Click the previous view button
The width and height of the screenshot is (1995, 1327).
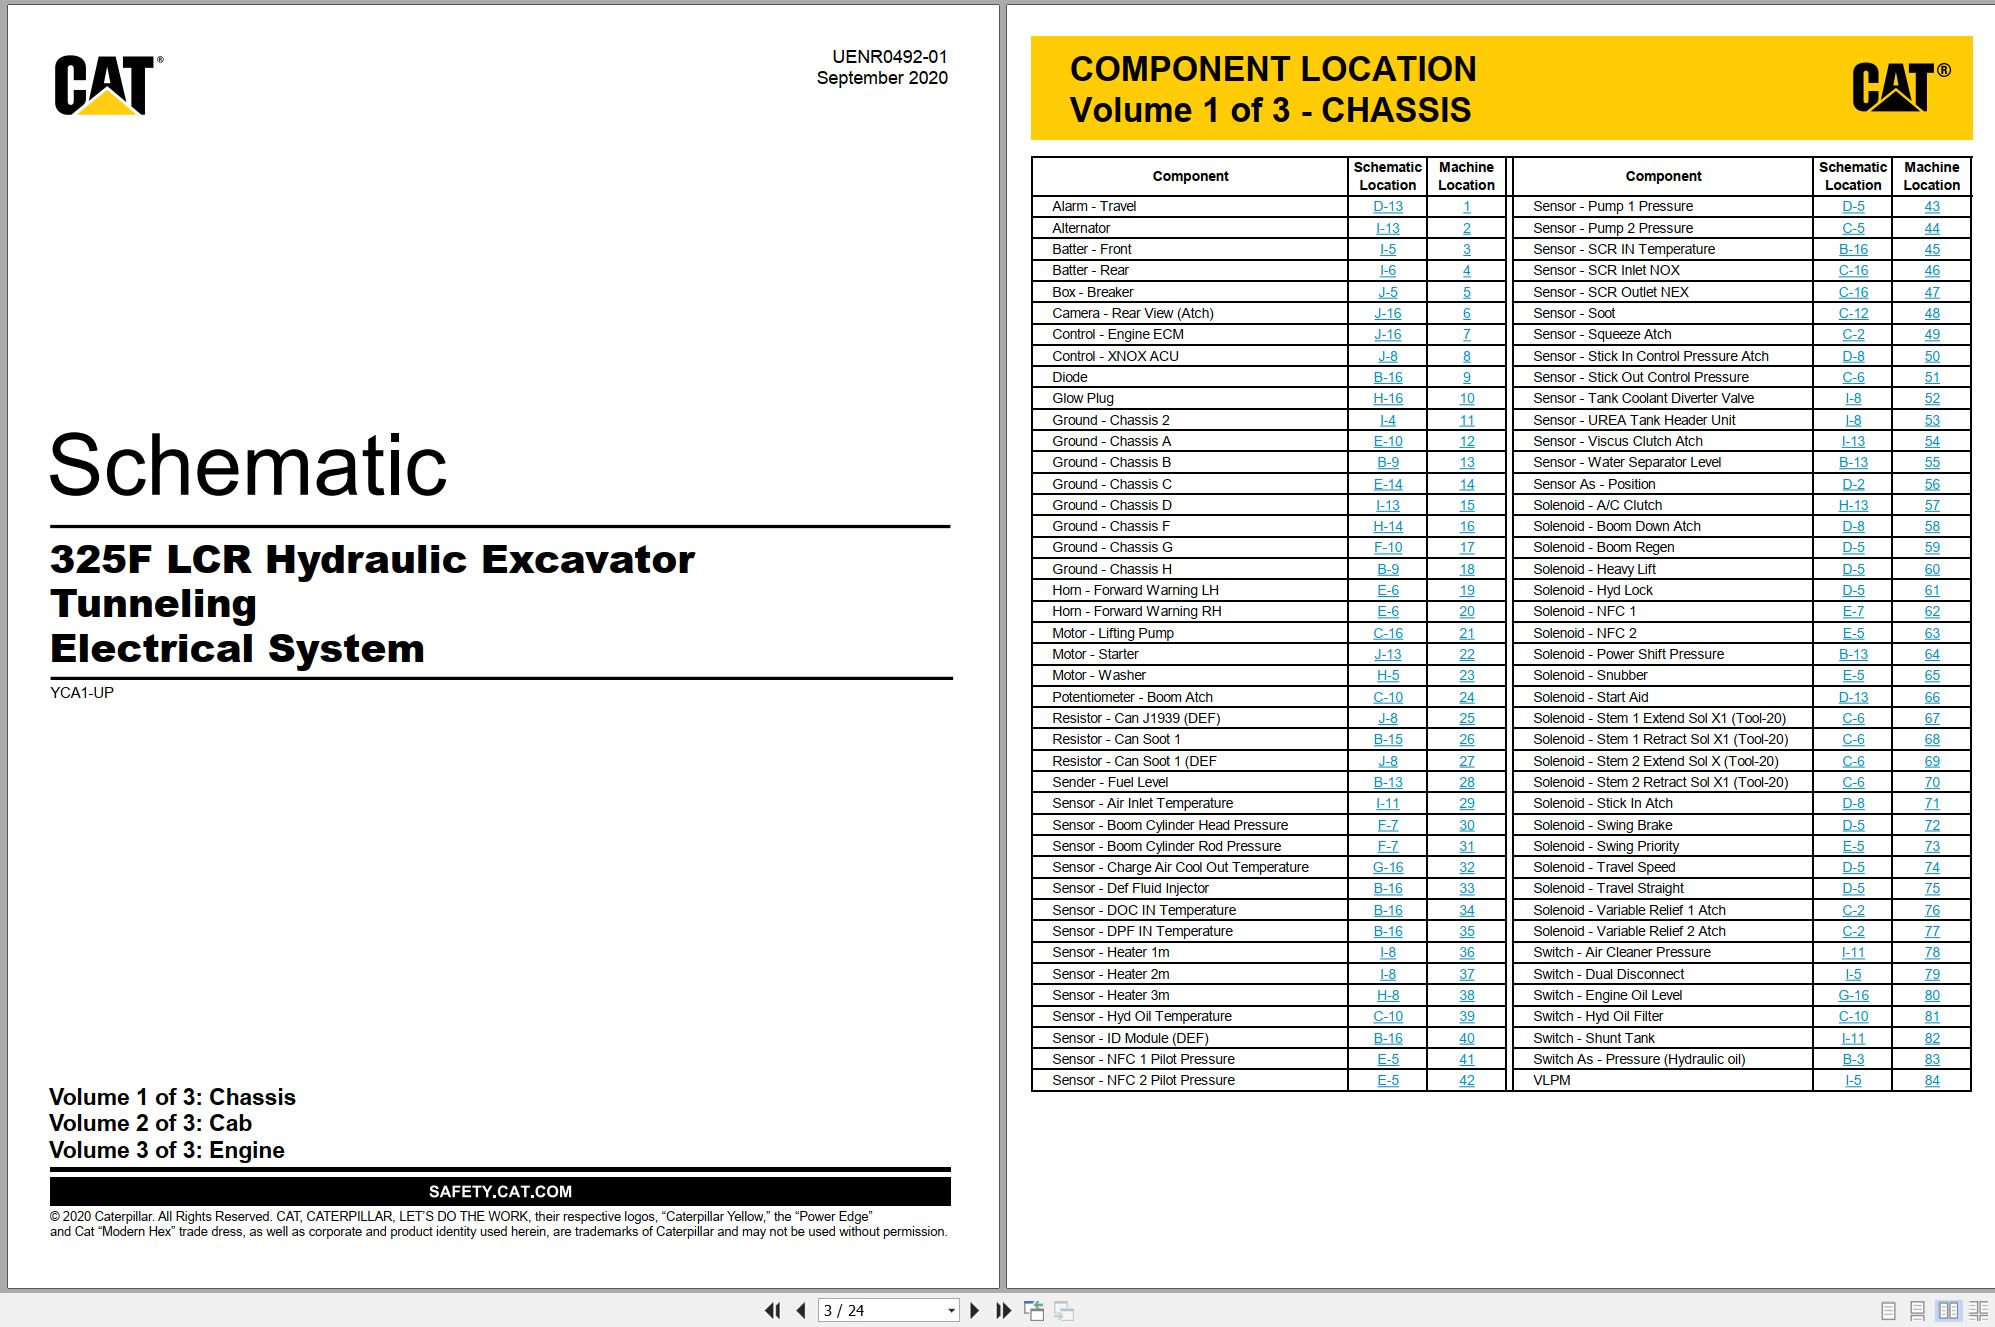(x=1034, y=1310)
